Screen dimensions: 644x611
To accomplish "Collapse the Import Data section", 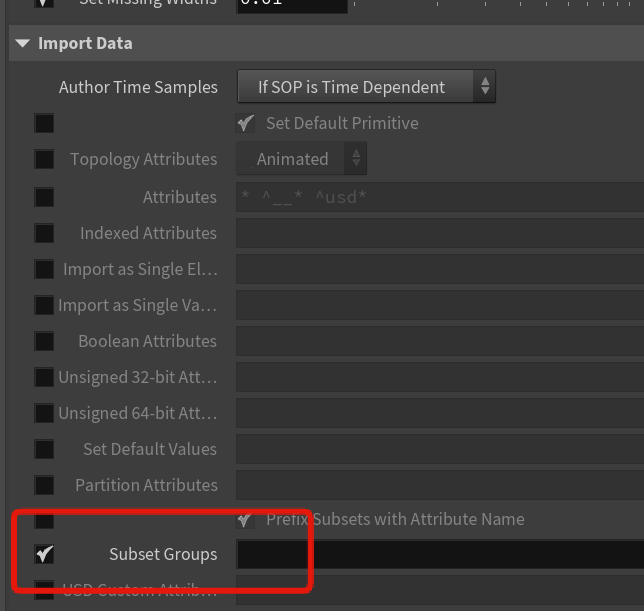I will 23,43.
